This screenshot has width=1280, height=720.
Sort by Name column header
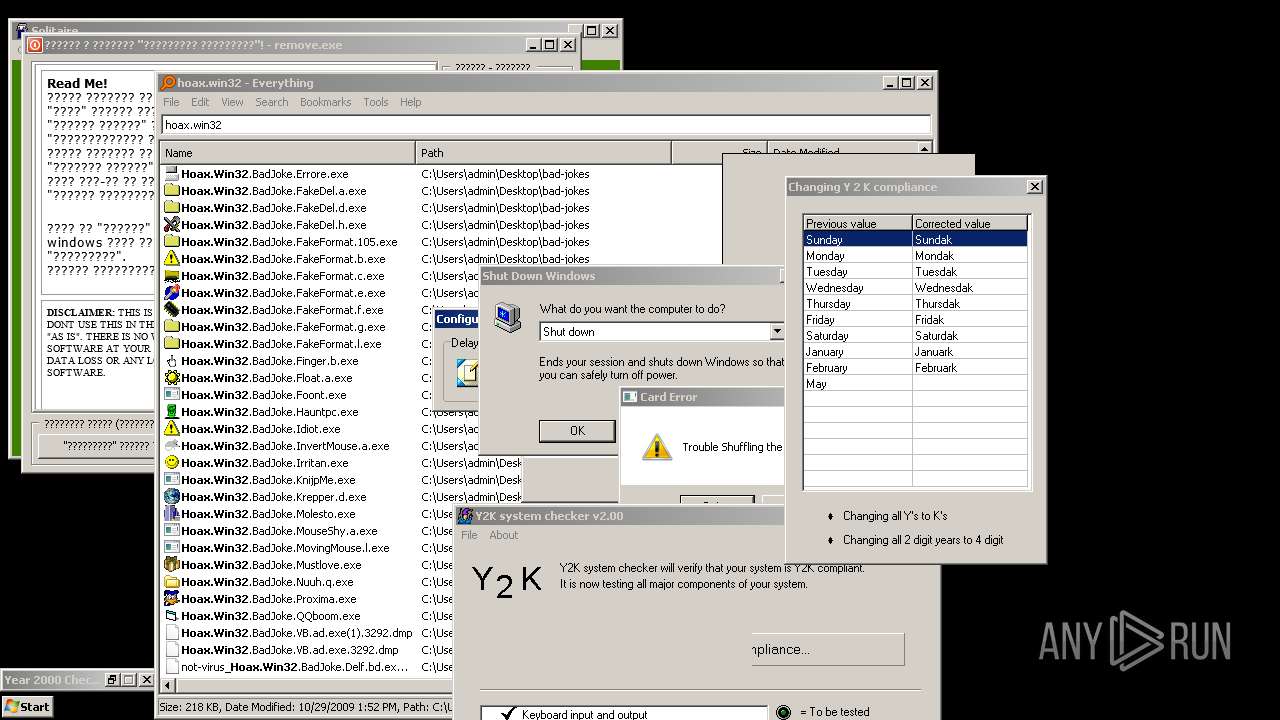pos(287,153)
